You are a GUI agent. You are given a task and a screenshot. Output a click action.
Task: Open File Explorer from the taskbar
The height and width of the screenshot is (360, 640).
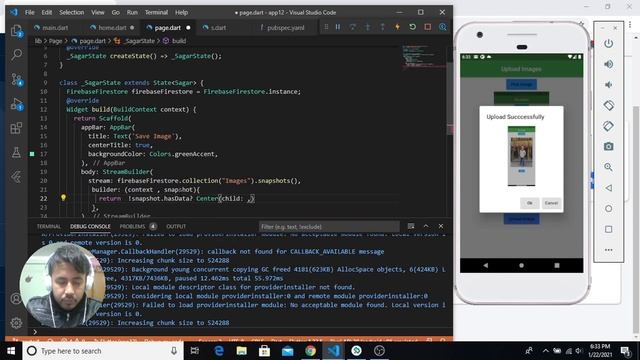(242, 351)
